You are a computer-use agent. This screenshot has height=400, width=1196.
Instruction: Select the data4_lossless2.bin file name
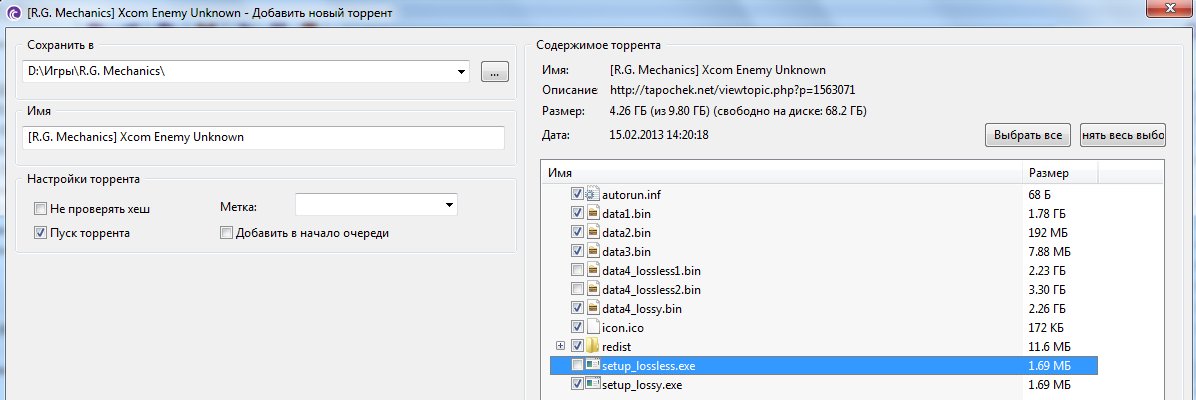(x=651, y=289)
